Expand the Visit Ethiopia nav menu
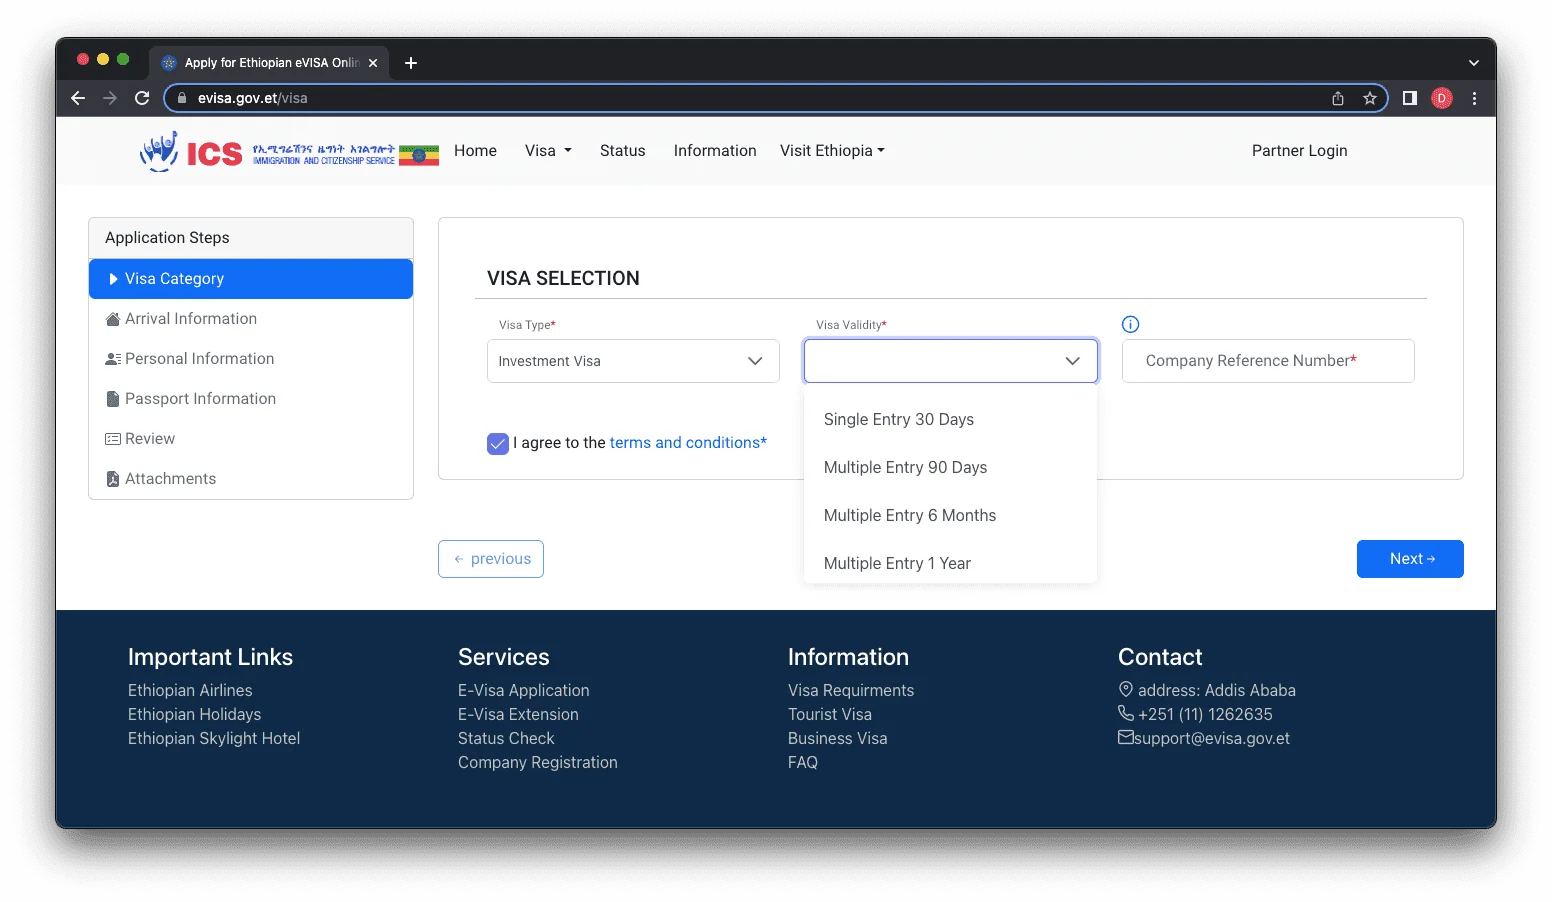1552x902 pixels. point(832,151)
